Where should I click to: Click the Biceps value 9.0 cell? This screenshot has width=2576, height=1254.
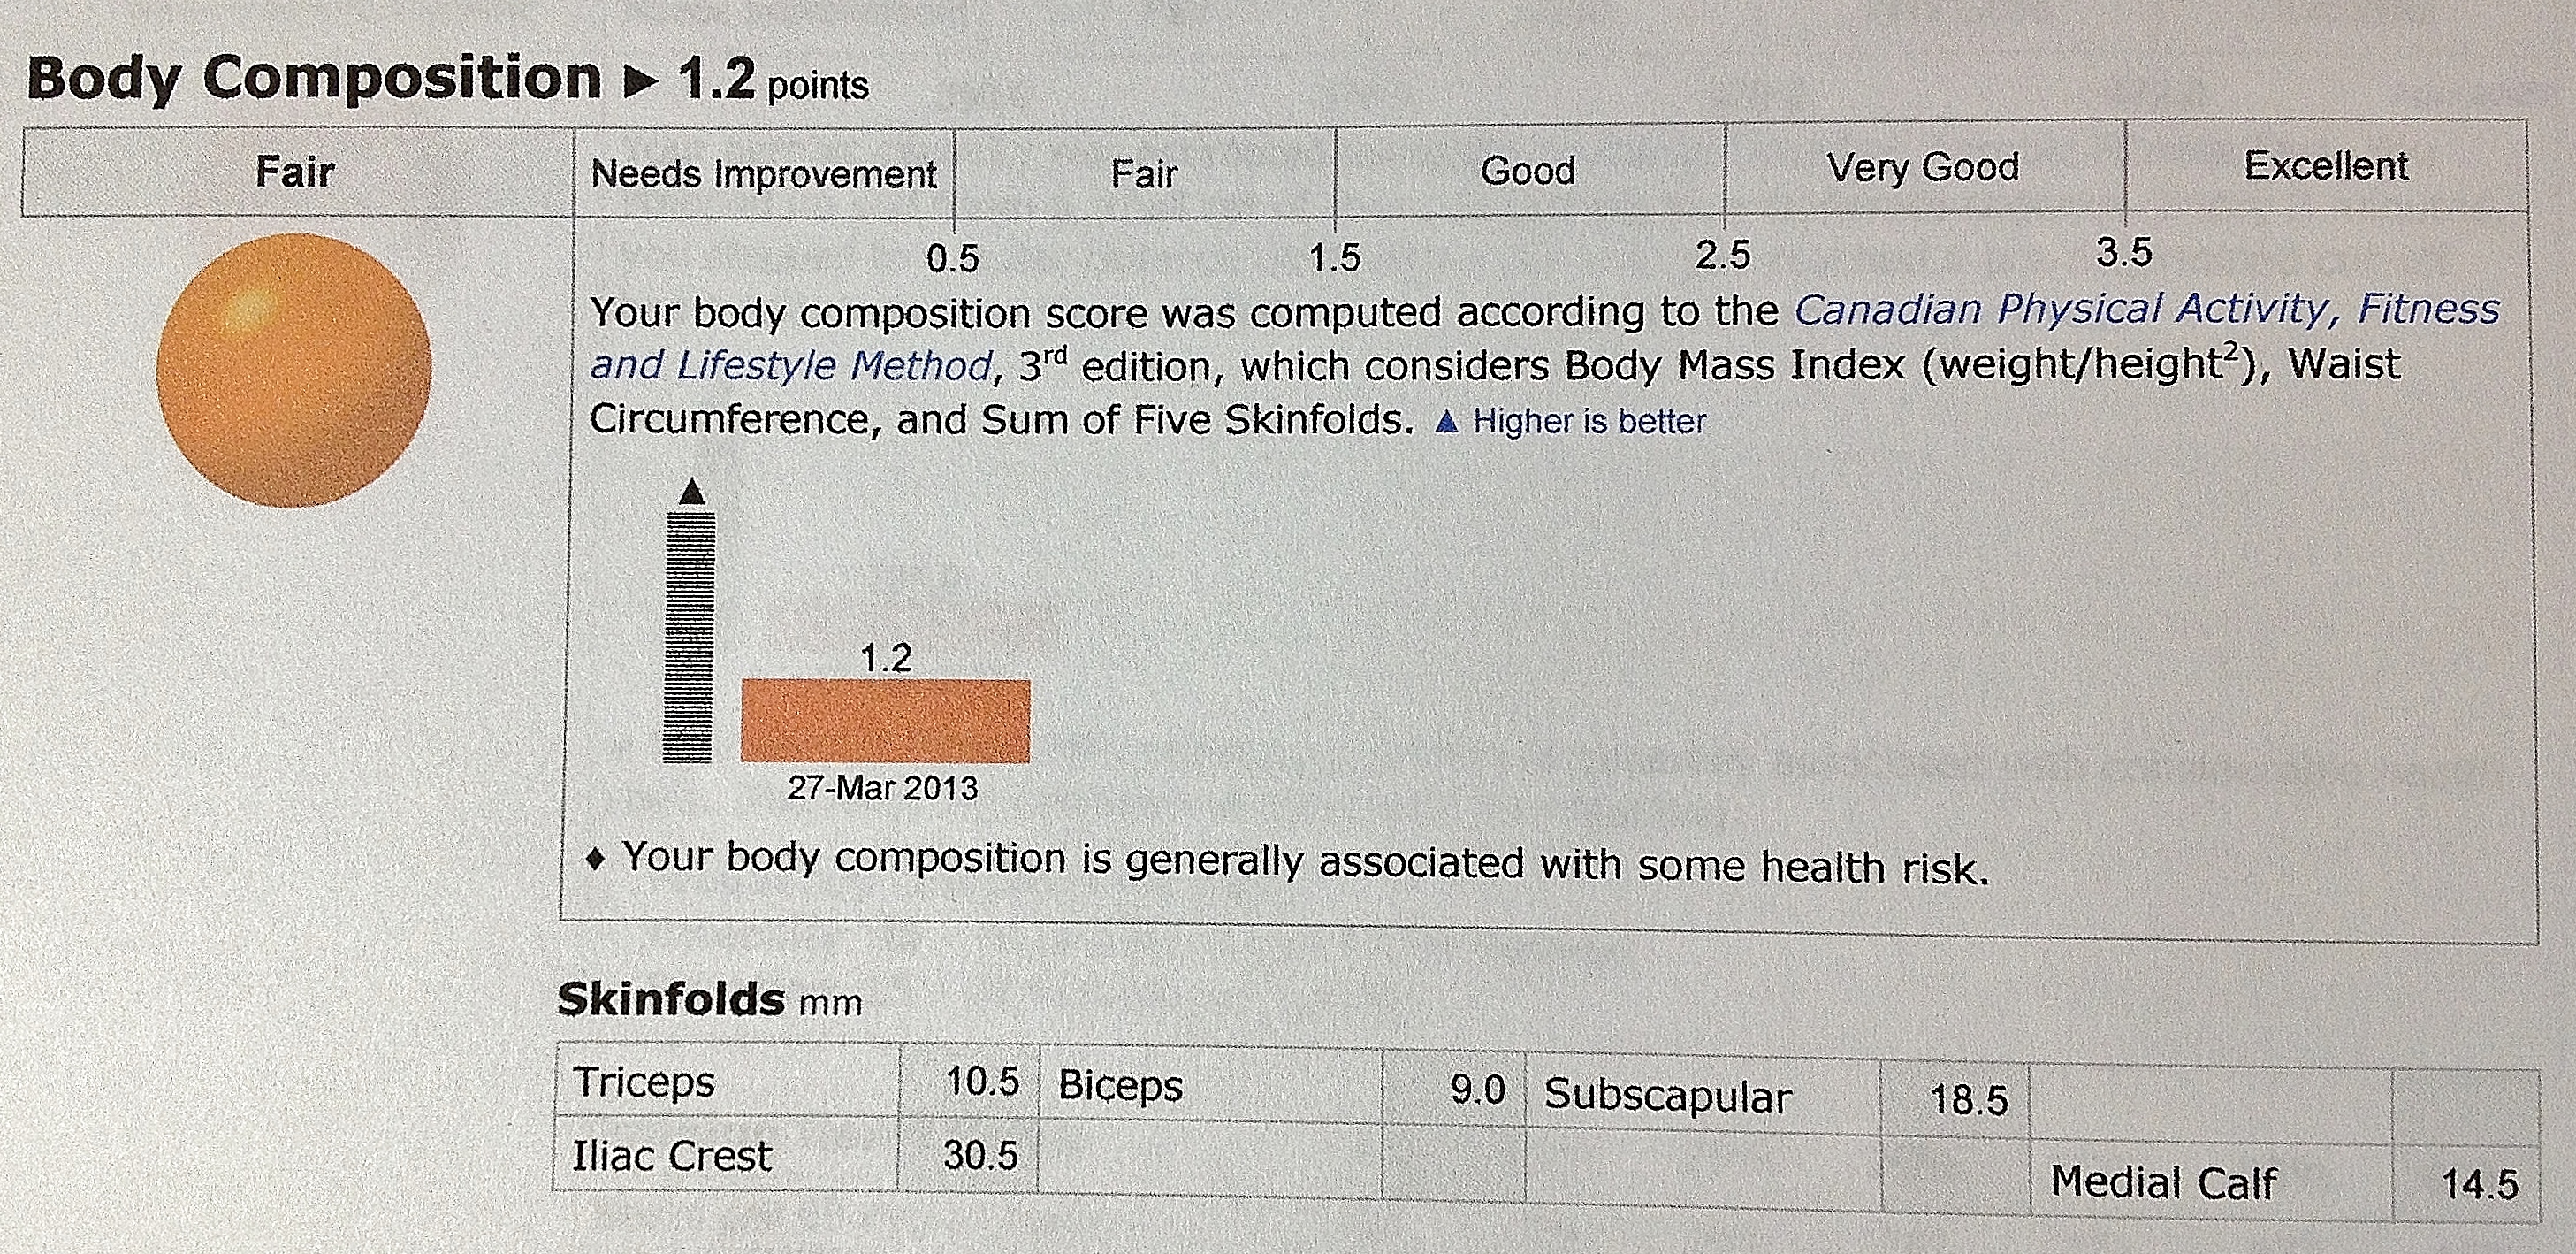coord(1454,1087)
